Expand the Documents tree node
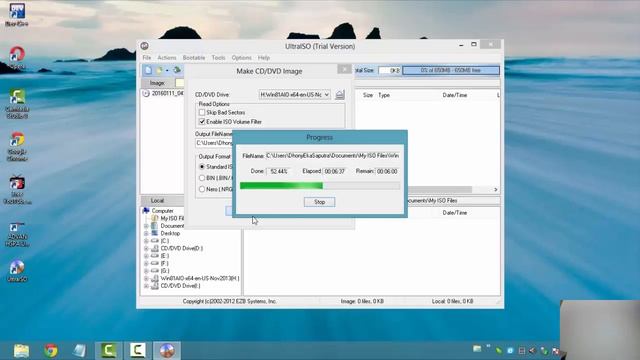Image resolution: width=640 pixels, height=360 pixels. (x=146, y=226)
